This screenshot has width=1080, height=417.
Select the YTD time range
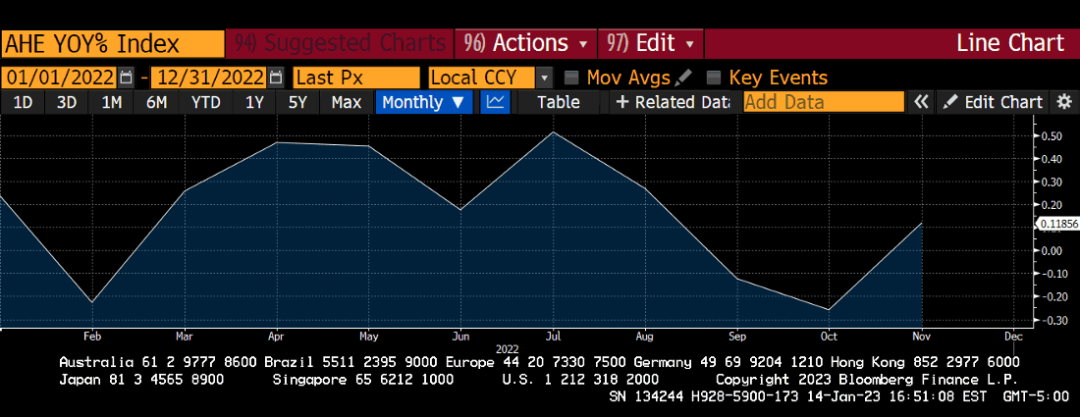(206, 102)
